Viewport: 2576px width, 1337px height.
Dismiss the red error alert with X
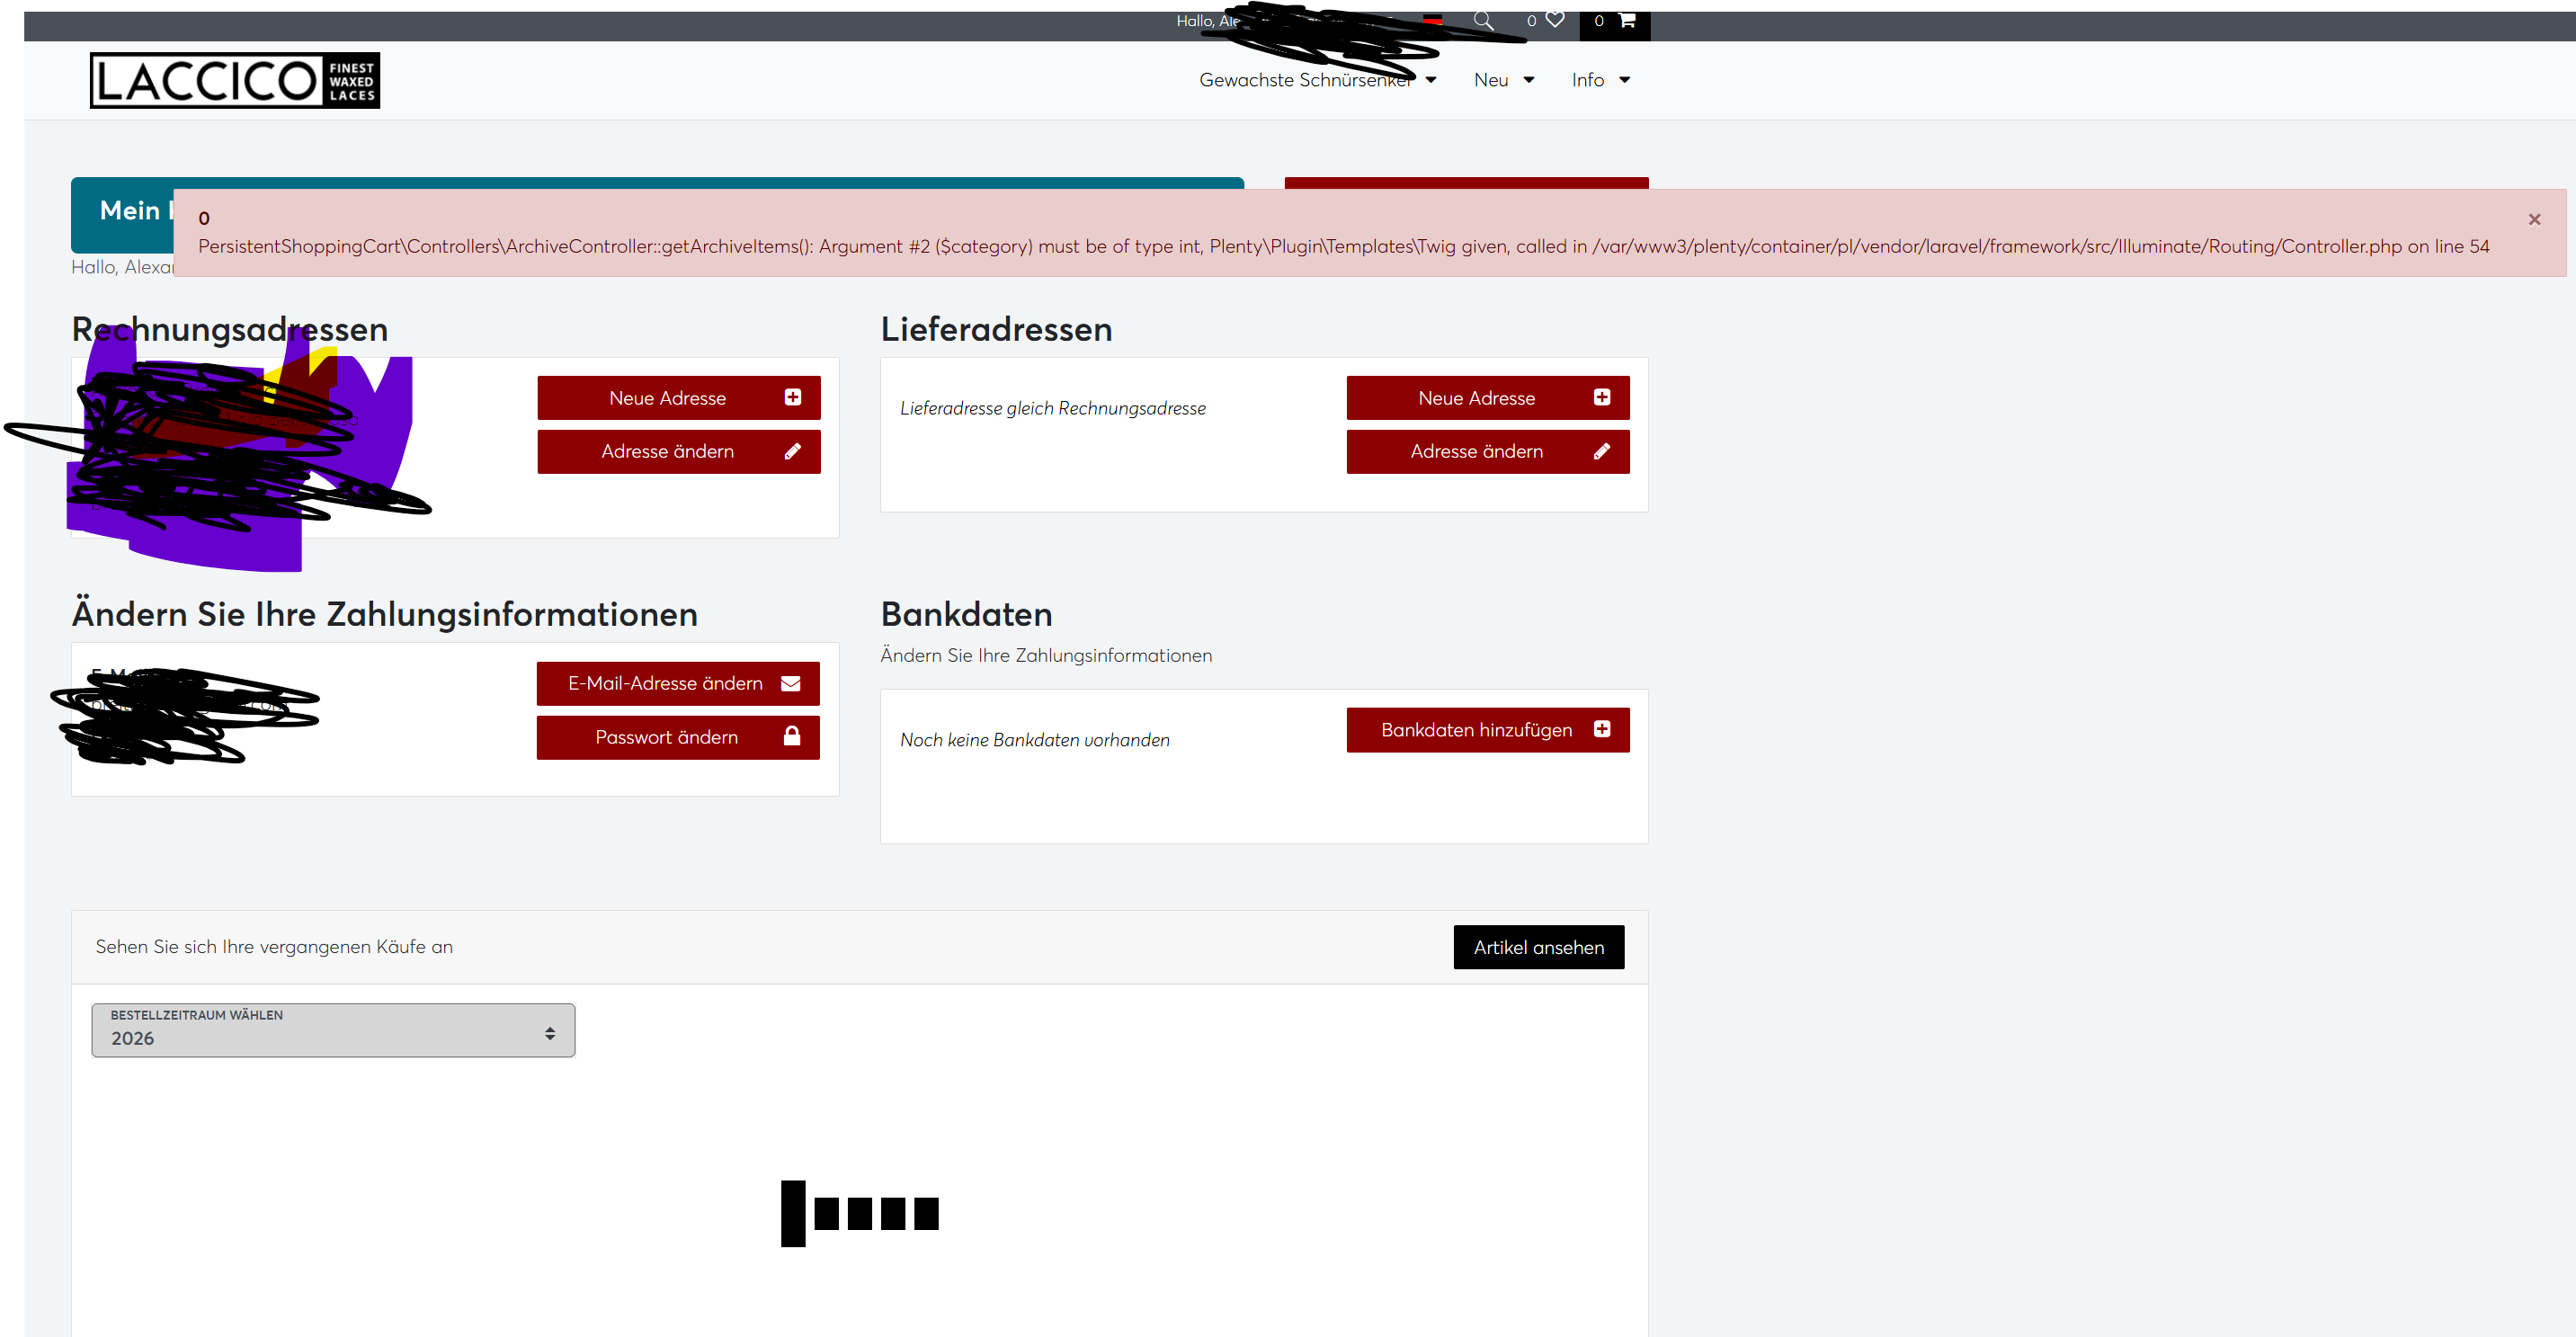[x=2533, y=219]
